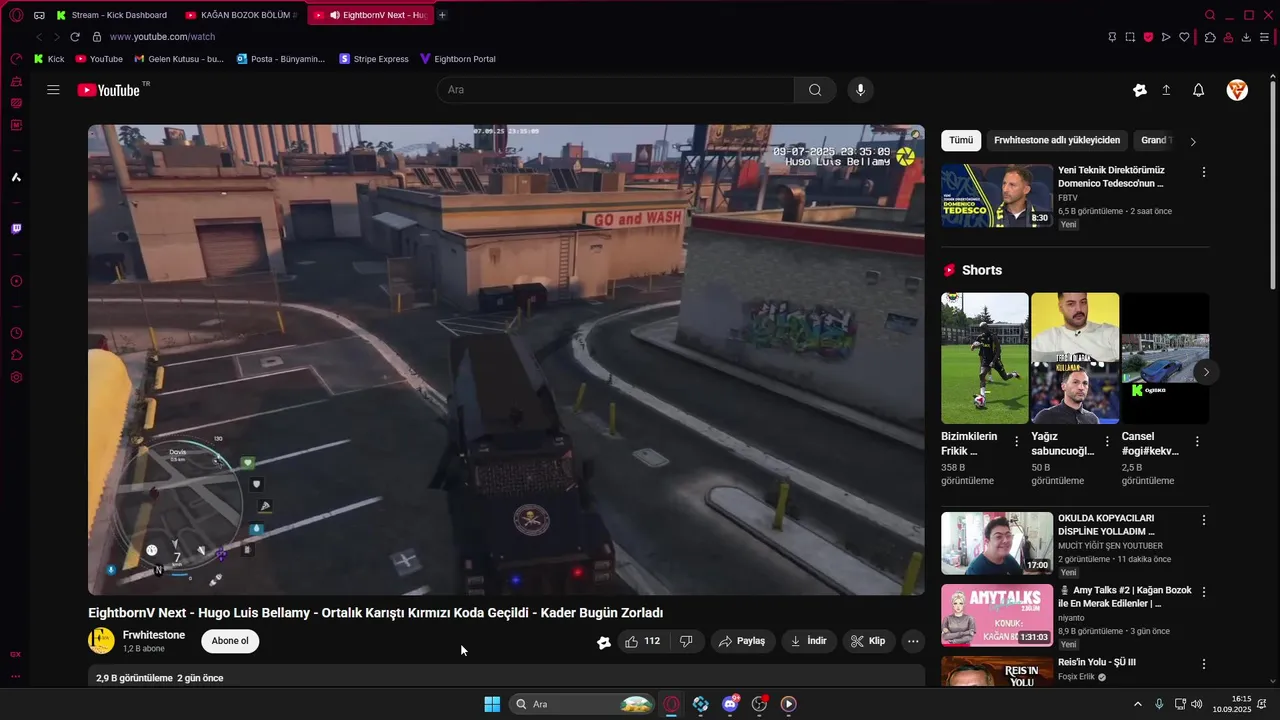The width and height of the screenshot is (1280, 720).
Task: Open the Cansel #ogi short thumbnail
Action: (1165, 358)
